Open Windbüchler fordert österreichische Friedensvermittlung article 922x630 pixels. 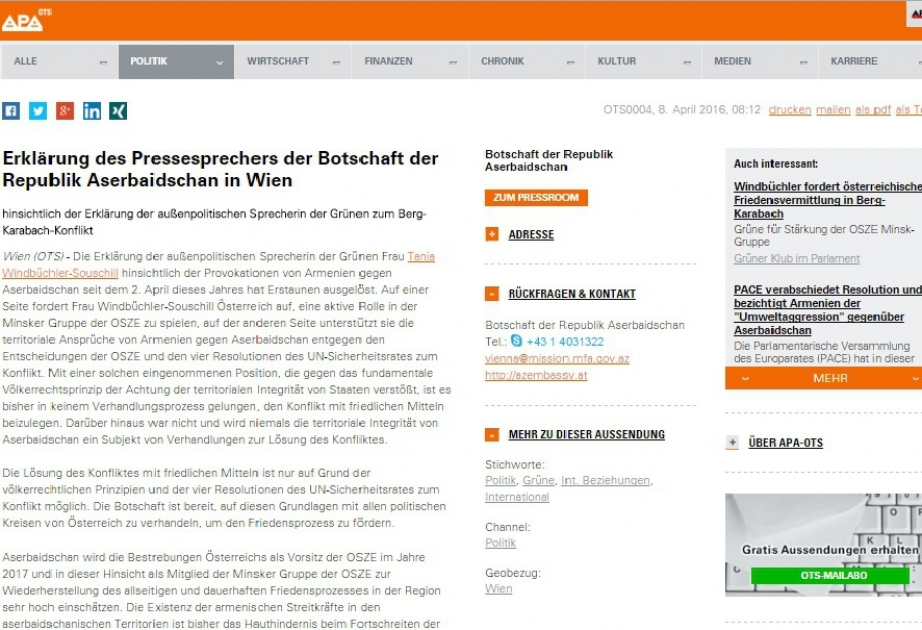pyautogui.click(x=828, y=200)
